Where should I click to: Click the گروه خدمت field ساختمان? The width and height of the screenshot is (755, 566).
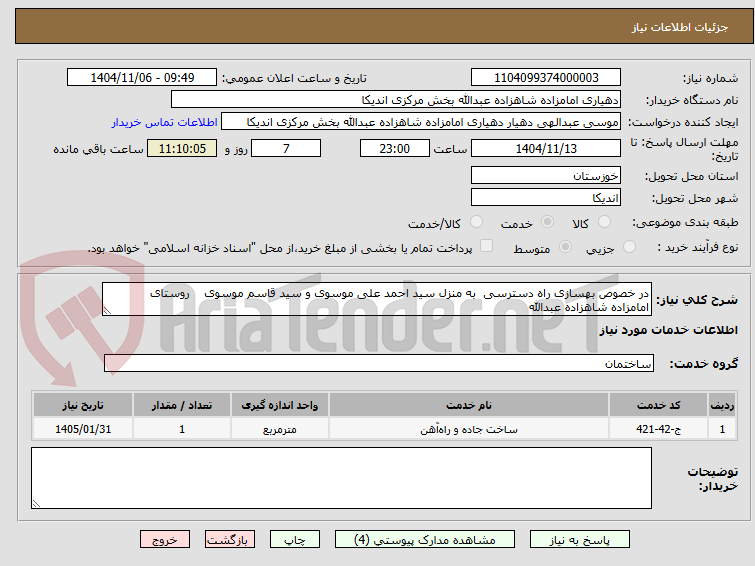(379, 363)
